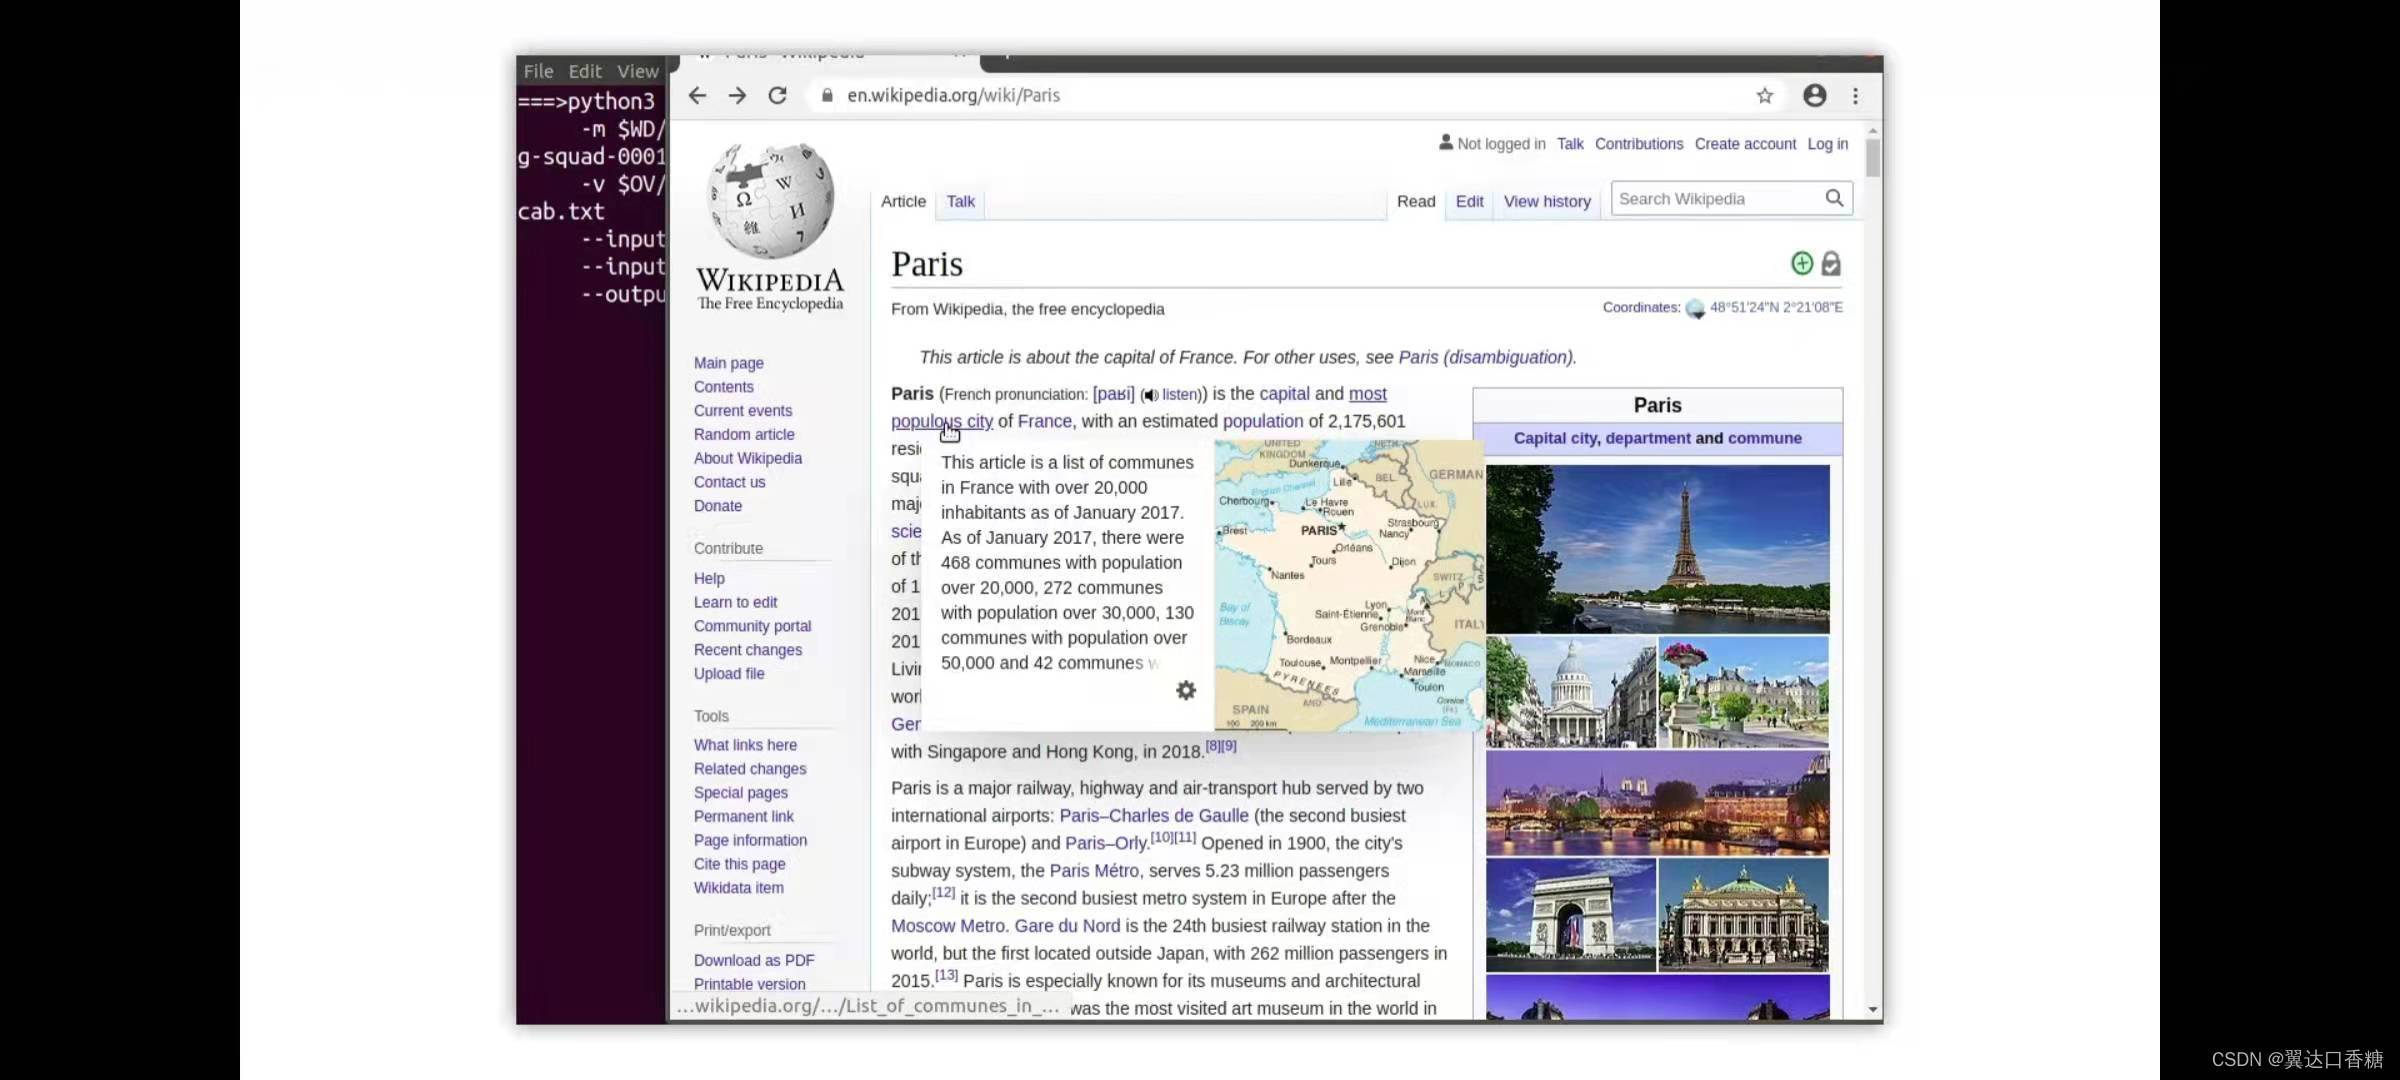Reload the Paris Wikipedia page
Screen dimensions: 2400x1080
(777, 95)
